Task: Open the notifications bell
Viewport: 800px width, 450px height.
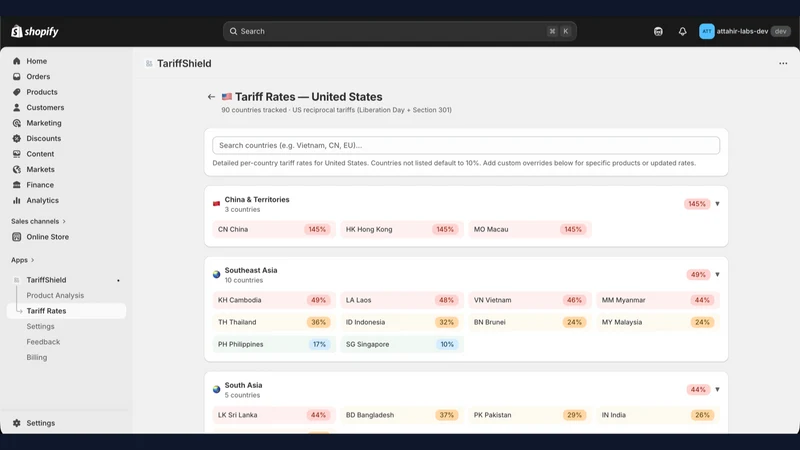Action: 682,31
